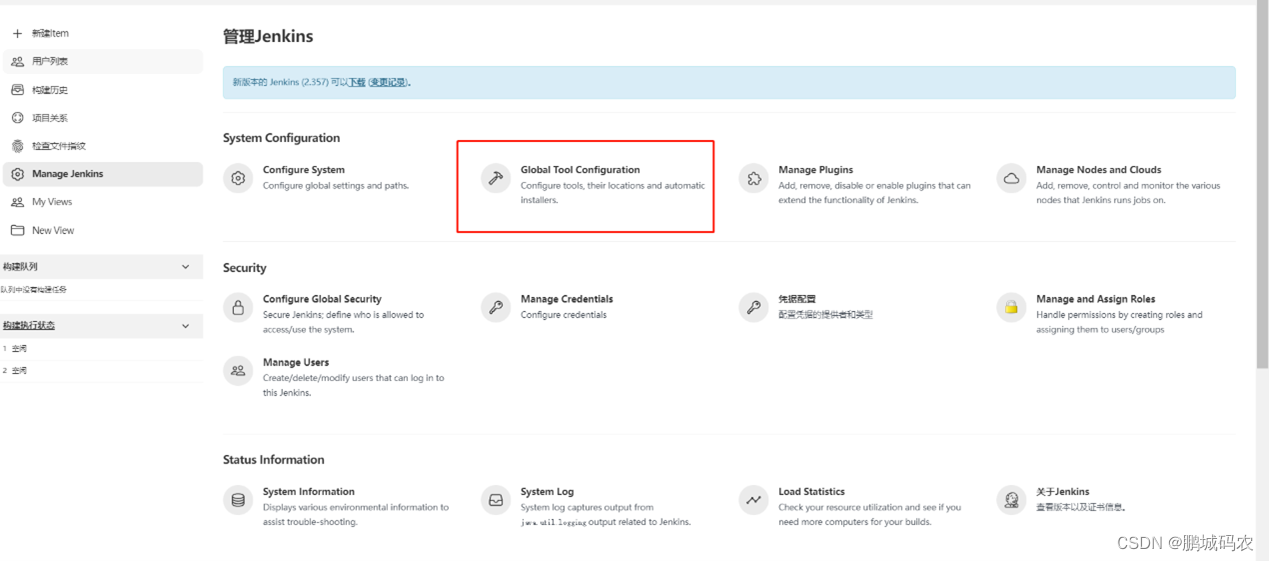Open Global Tool Configuration hammer icon
The image size is (1269, 561).
click(496, 179)
